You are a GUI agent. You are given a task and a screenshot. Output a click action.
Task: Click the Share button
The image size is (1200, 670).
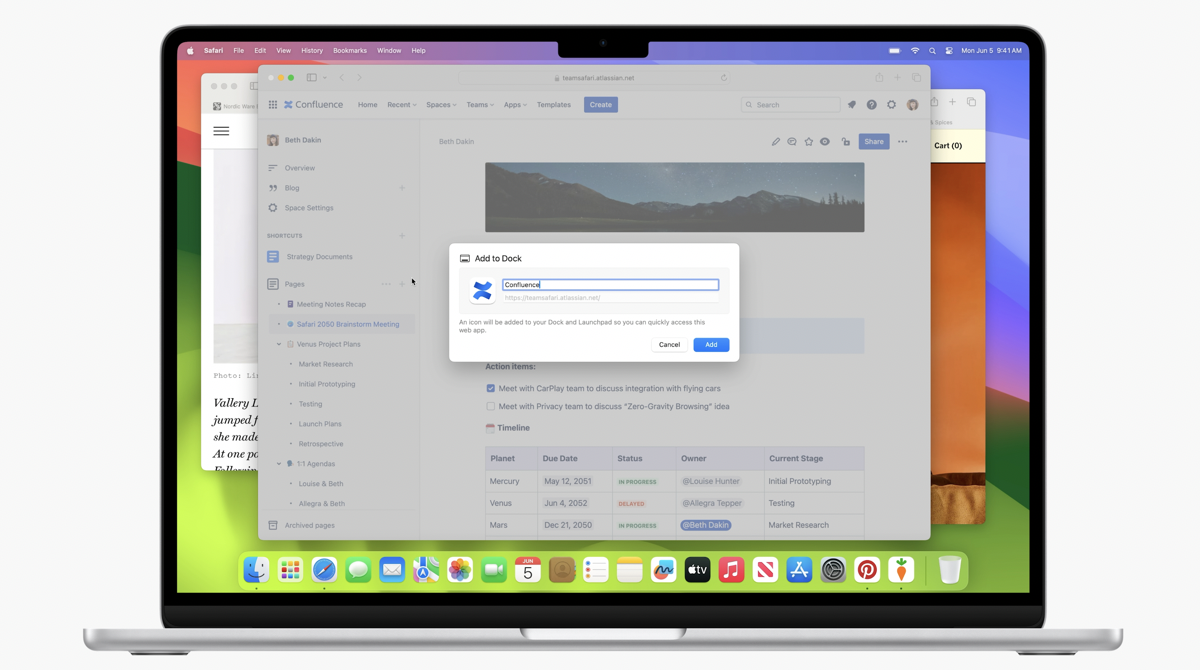click(874, 142)
